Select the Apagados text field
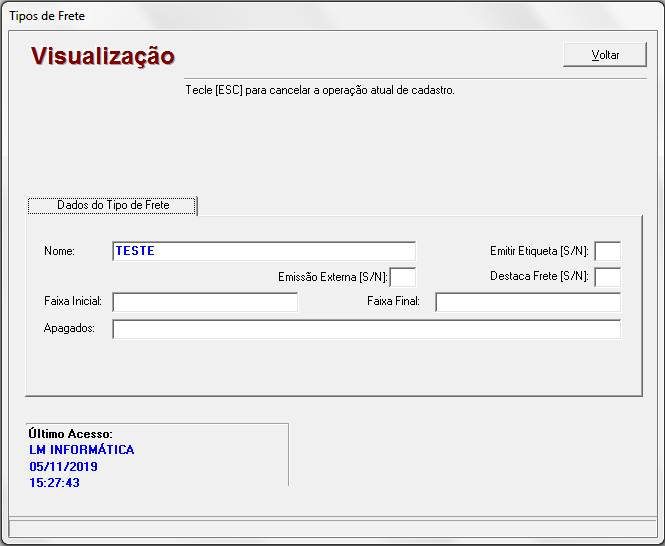 pos(366,329)
